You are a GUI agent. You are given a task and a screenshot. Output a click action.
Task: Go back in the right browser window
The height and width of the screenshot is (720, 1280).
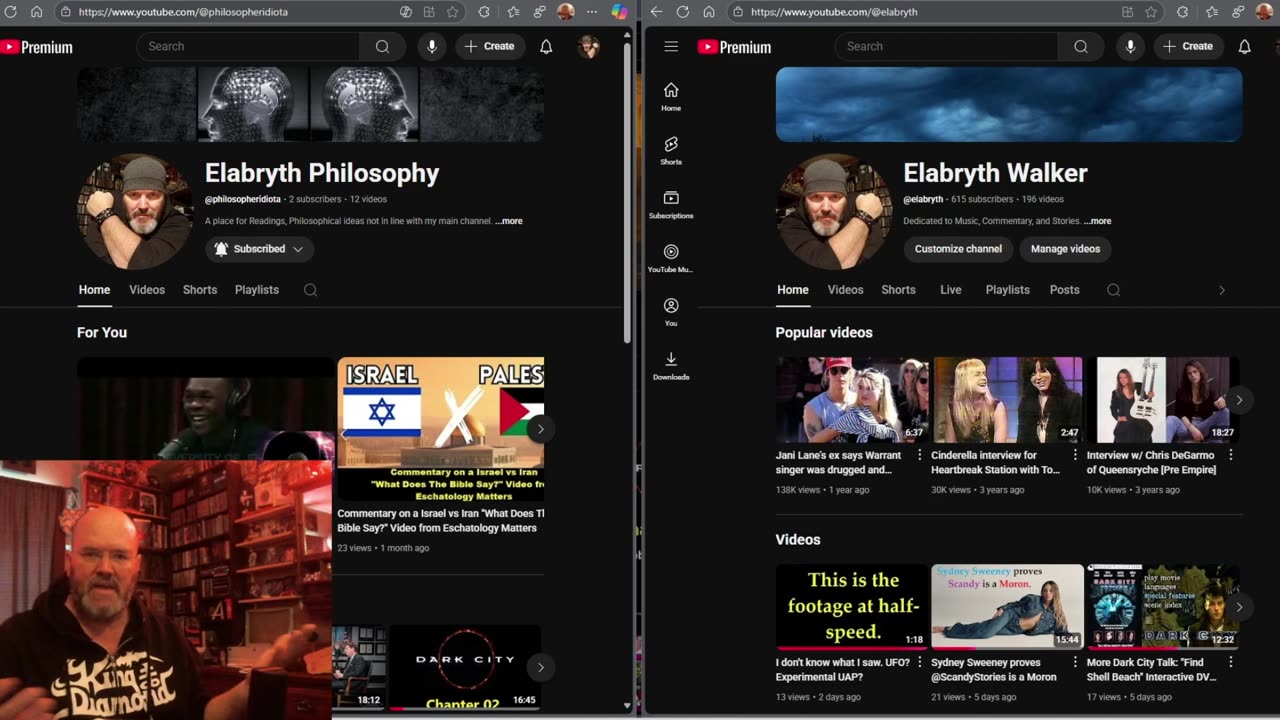click(656, 12)
